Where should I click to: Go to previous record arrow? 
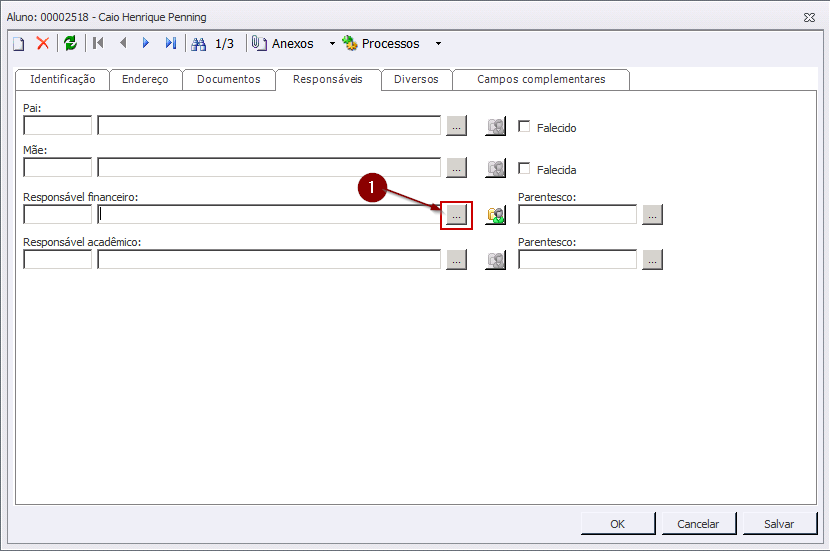tap(123, 44)
